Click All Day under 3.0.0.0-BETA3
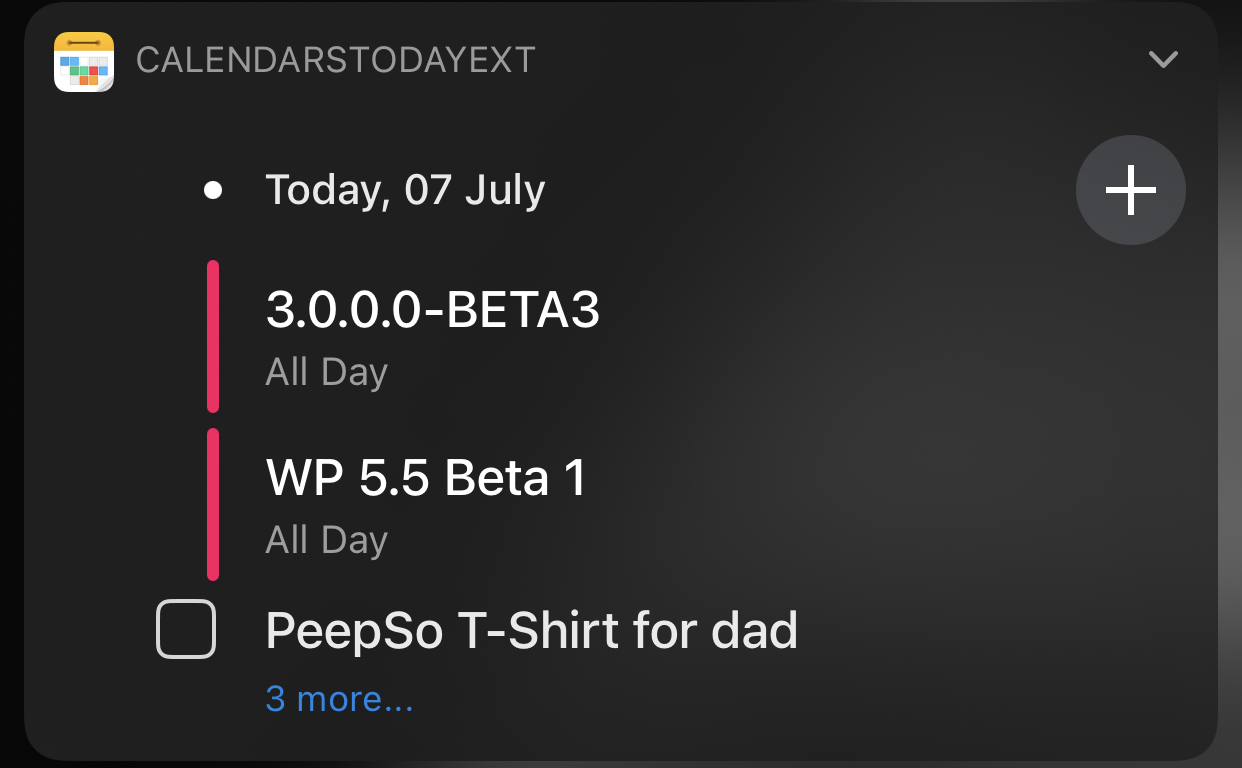Viewport: 1242px width, 768px height. point(326,372)
